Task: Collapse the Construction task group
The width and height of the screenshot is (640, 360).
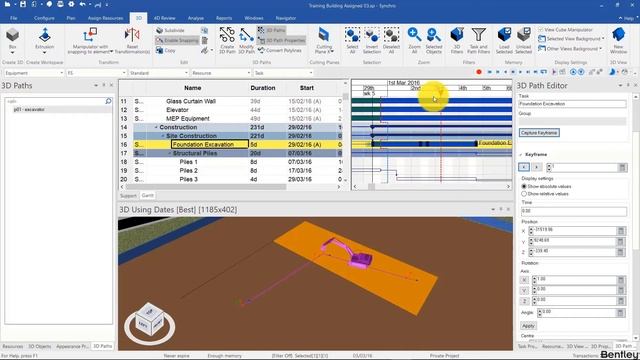Action: [156, 127]
